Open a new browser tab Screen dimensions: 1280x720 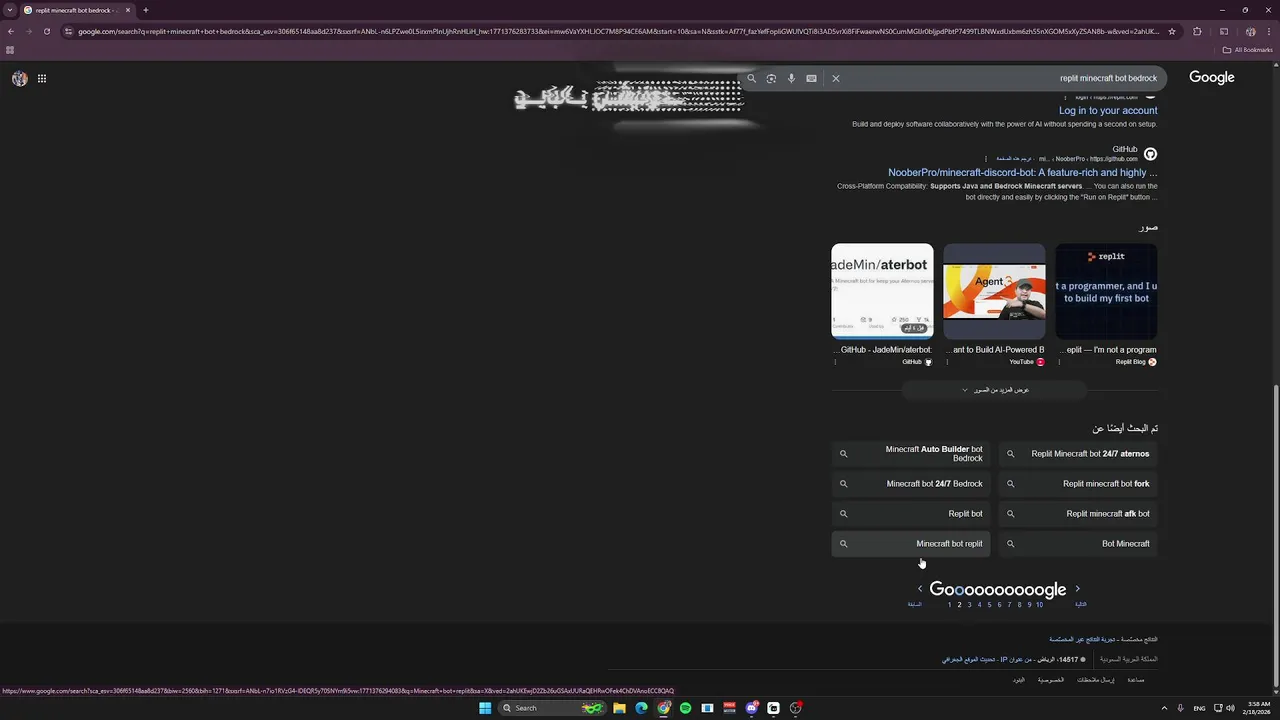point(146,10)
